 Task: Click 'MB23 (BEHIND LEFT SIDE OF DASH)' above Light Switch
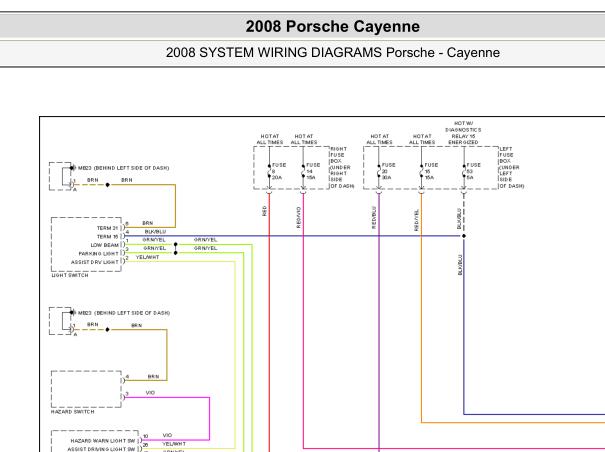point(123,168)
